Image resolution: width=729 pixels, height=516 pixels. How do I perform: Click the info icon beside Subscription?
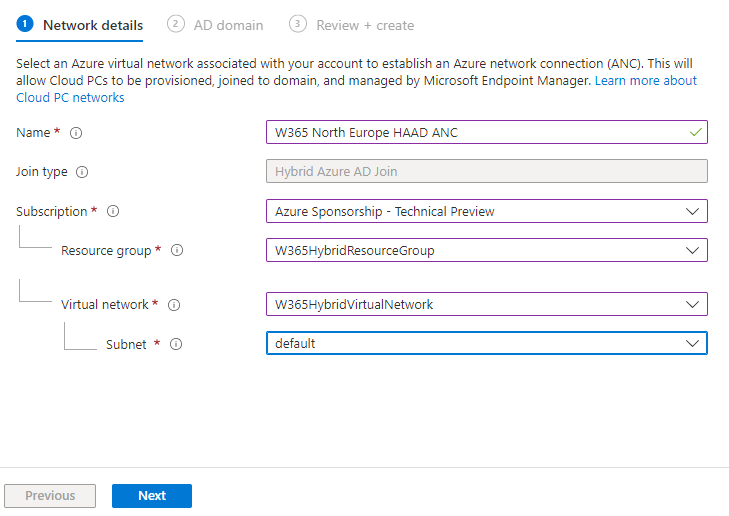click(113, 212)
